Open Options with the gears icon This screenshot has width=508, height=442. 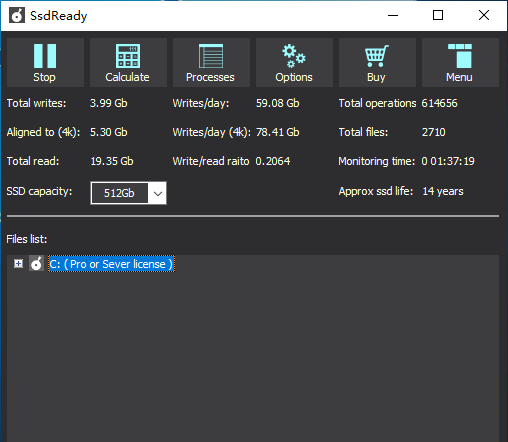(x=294, y=62)
